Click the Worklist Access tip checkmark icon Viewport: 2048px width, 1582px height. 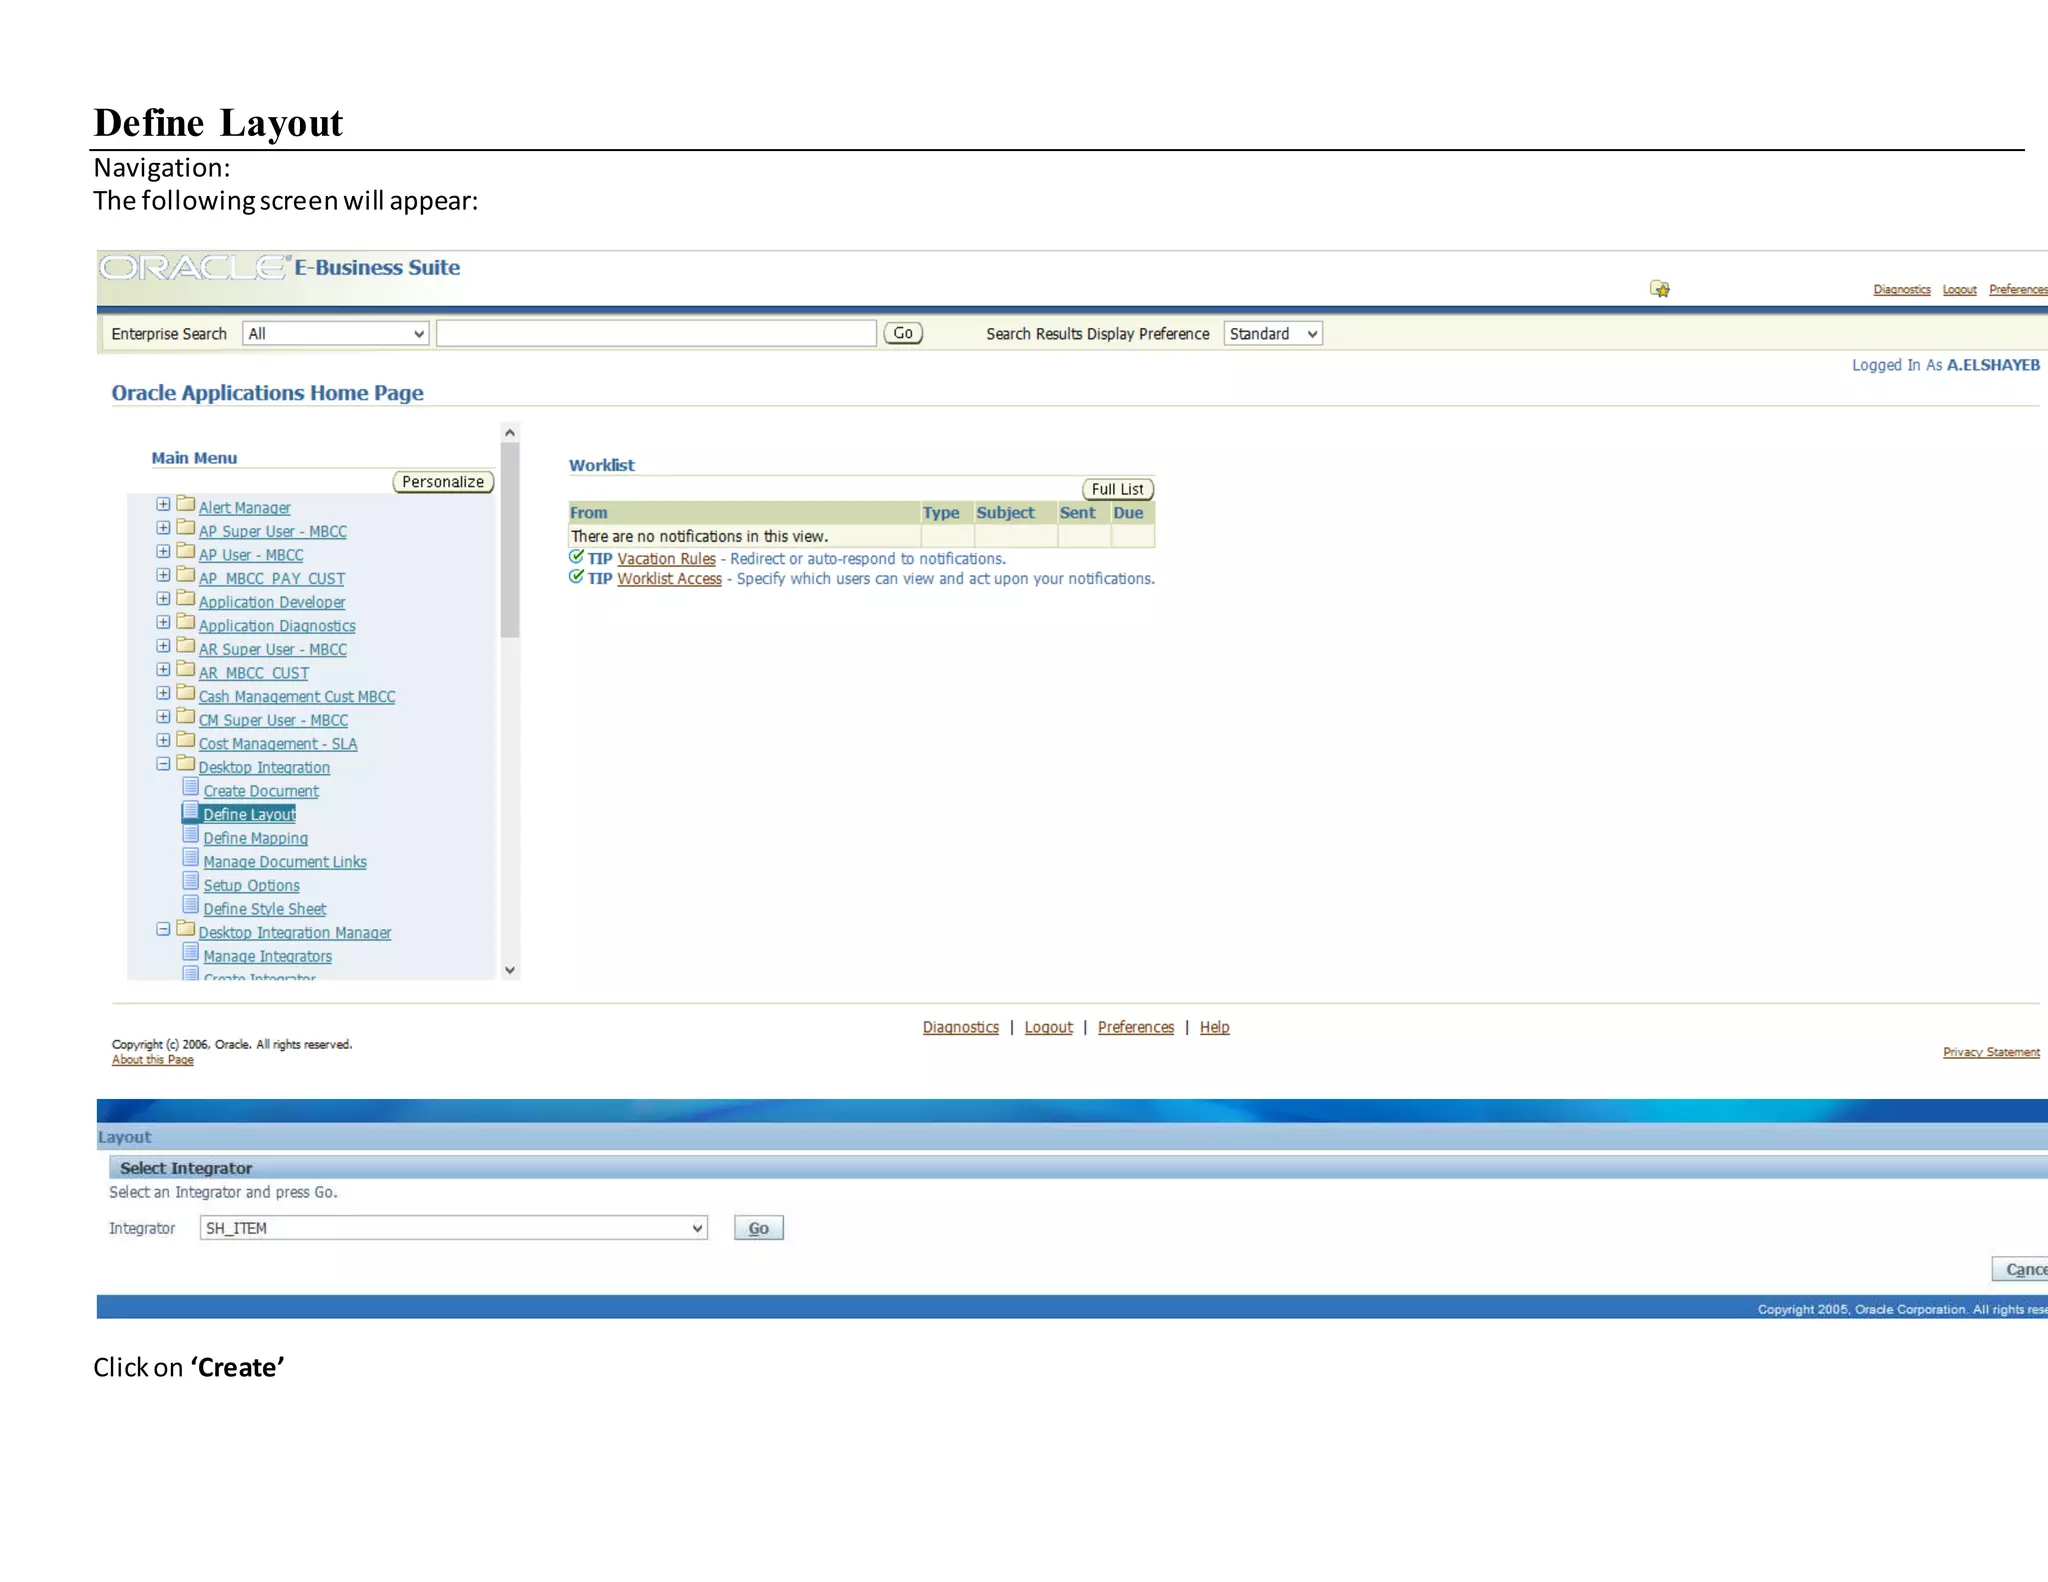click(x=577, y=577)
